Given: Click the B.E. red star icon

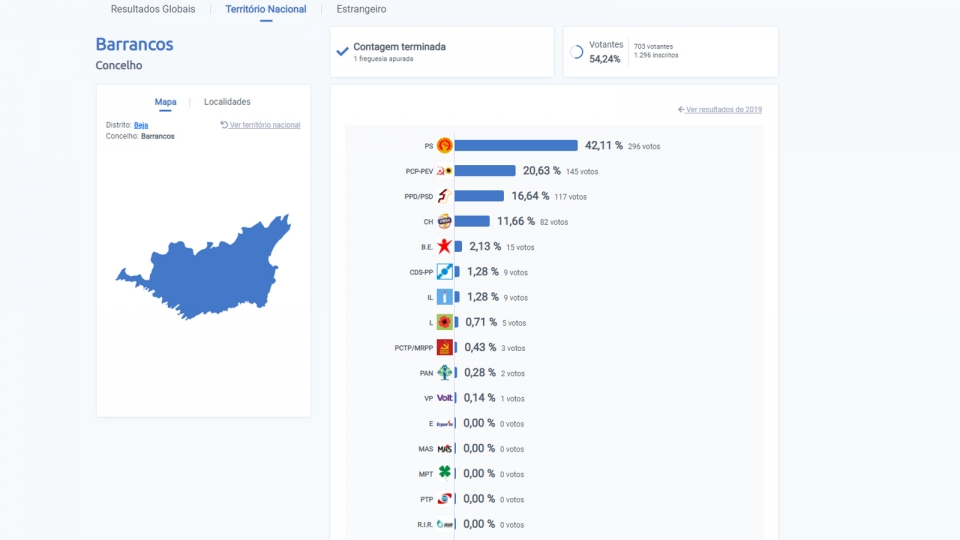Looking at the screenshot, I should point(444,247).
